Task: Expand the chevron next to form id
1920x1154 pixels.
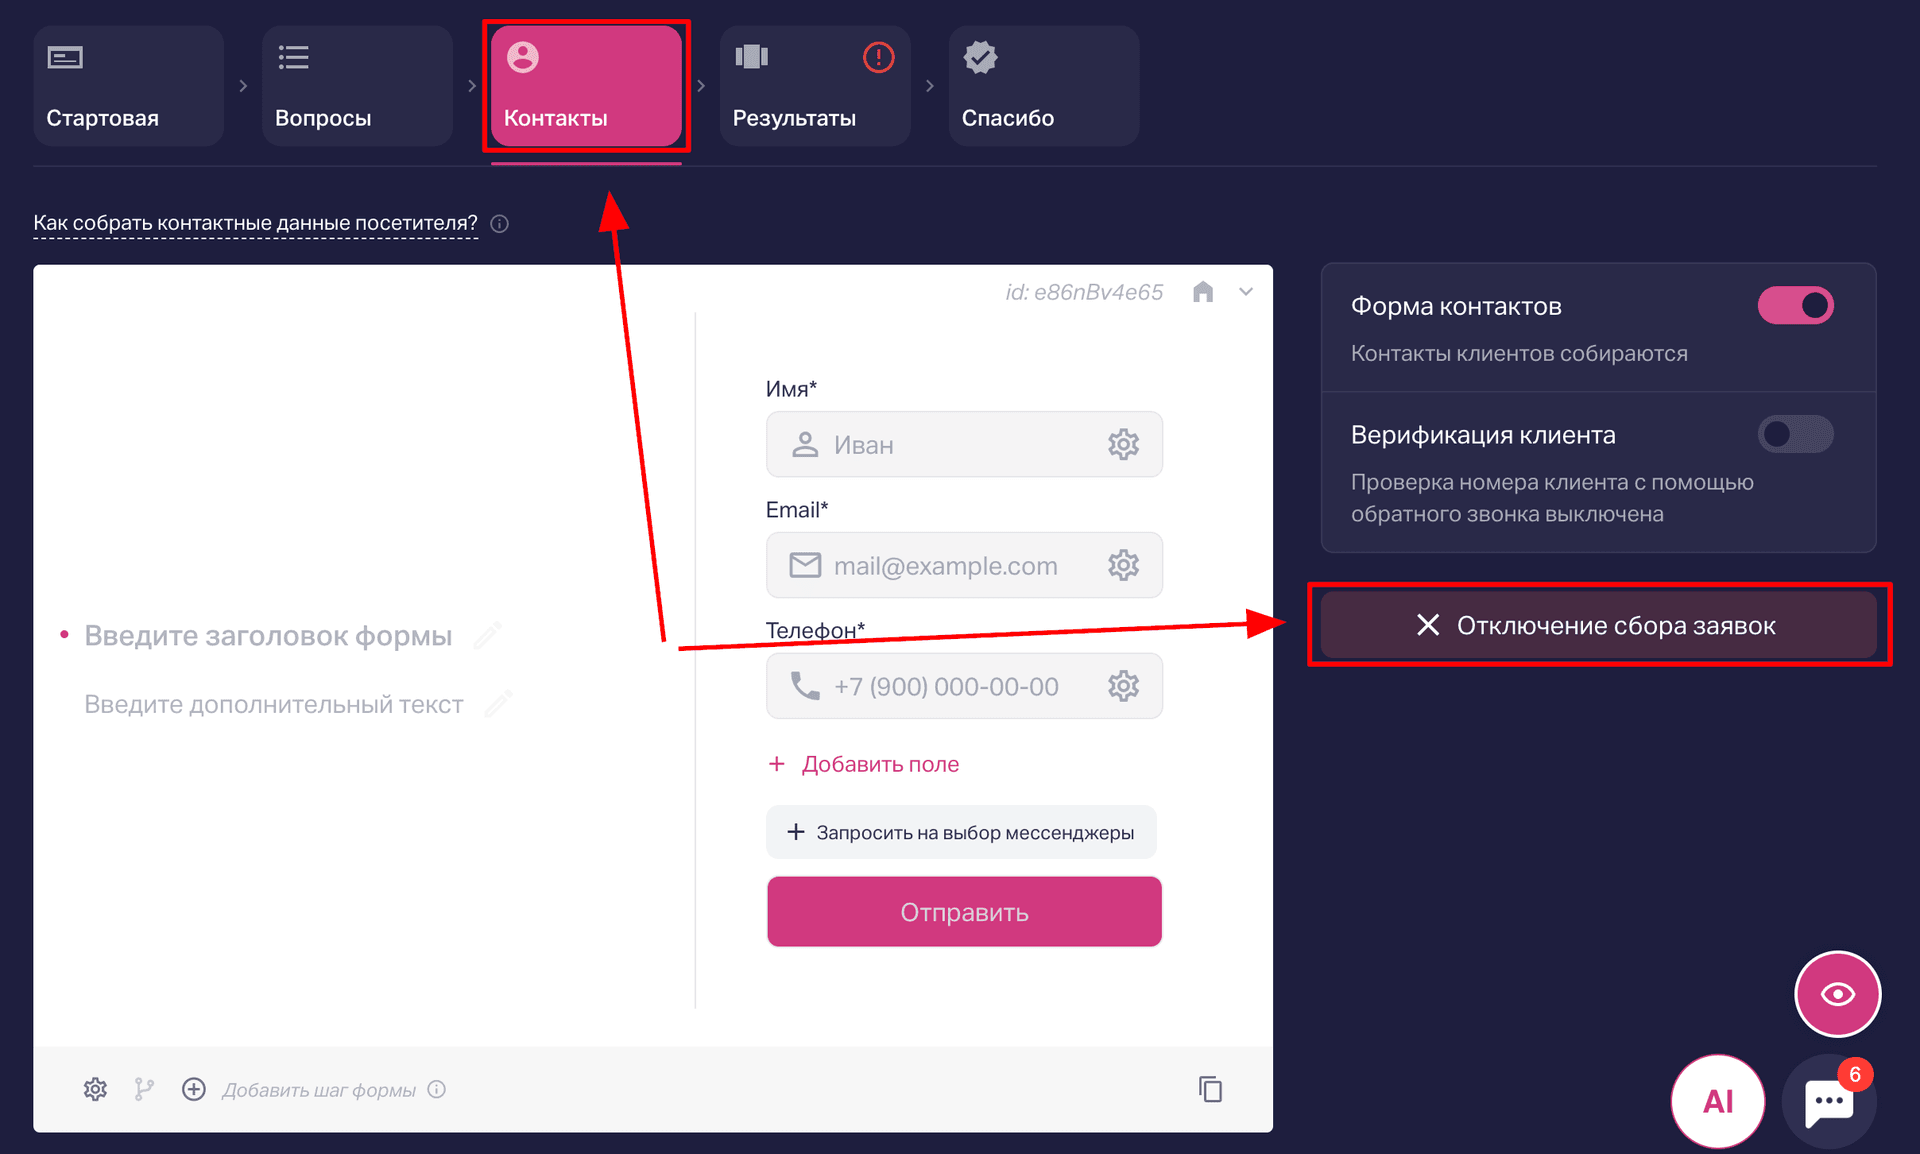Action: pos(1246,292)
